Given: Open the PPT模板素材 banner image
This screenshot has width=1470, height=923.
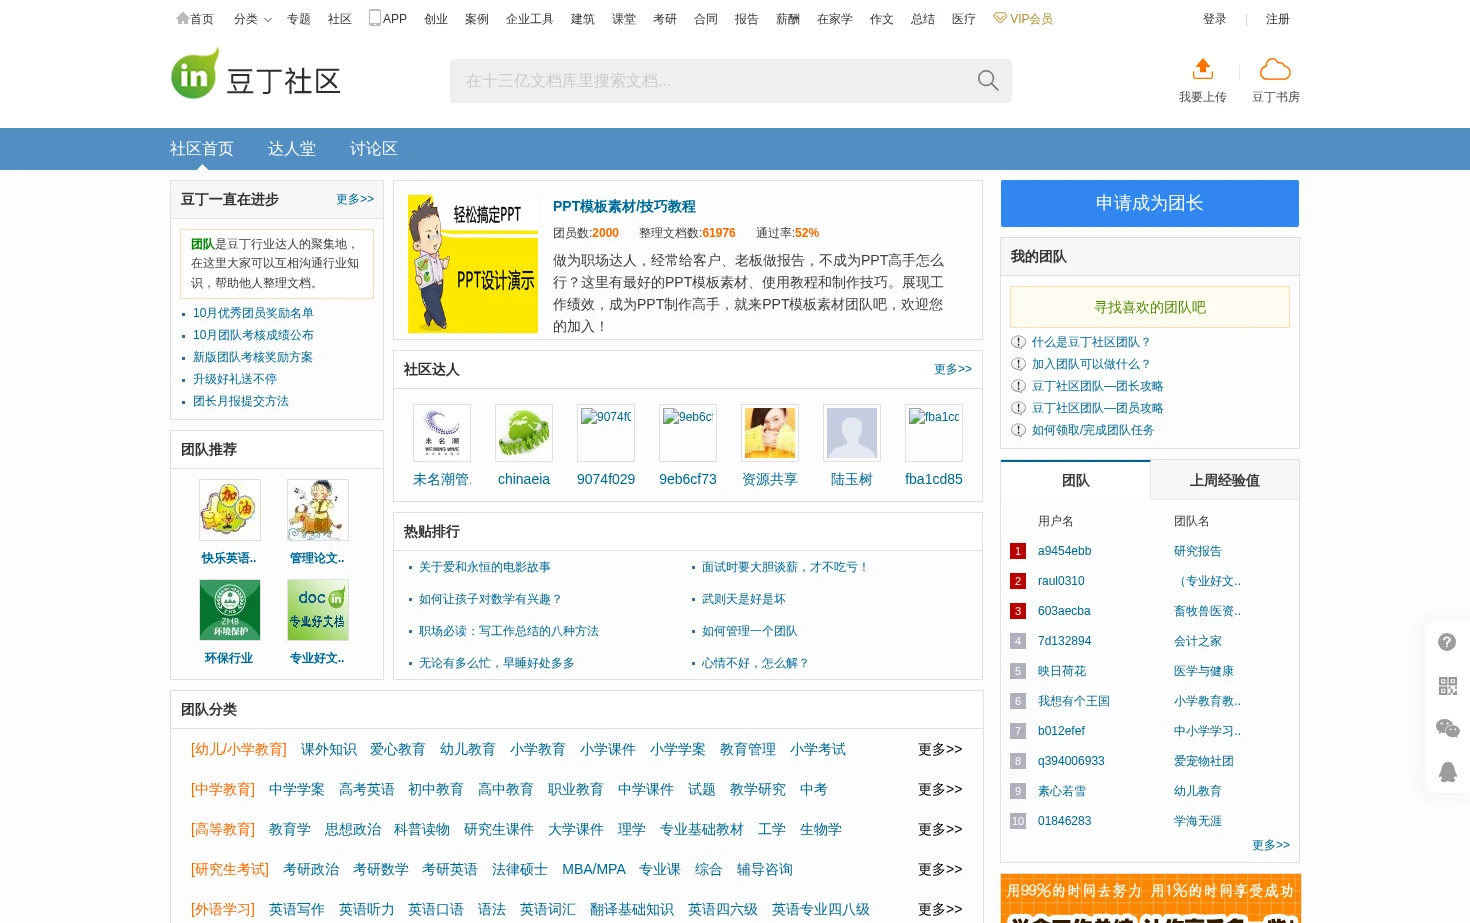Looking at the screenshot, I should point(473,264).
